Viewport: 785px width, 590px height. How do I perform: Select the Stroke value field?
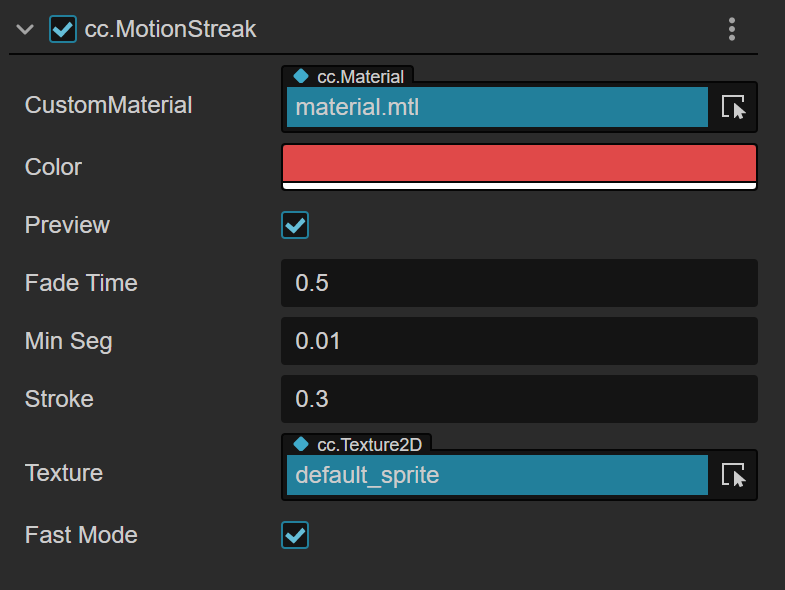[519, 399]
